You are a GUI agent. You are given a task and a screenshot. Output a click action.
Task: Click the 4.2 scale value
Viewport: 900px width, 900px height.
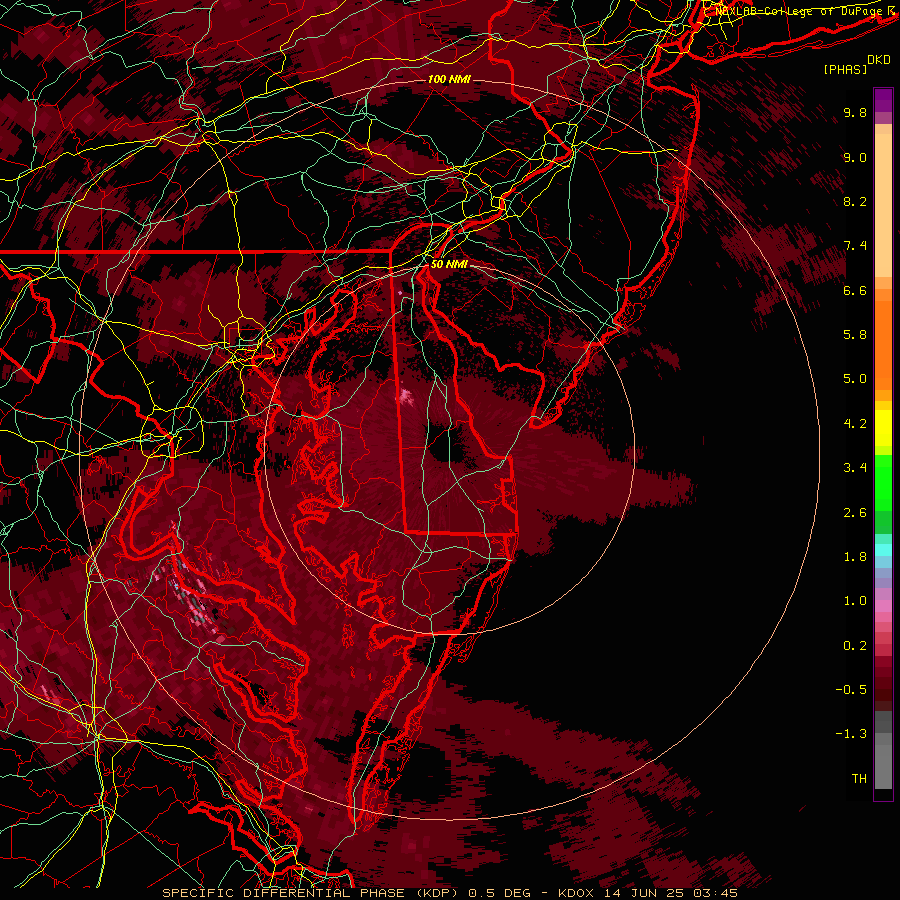pos(855,424)
